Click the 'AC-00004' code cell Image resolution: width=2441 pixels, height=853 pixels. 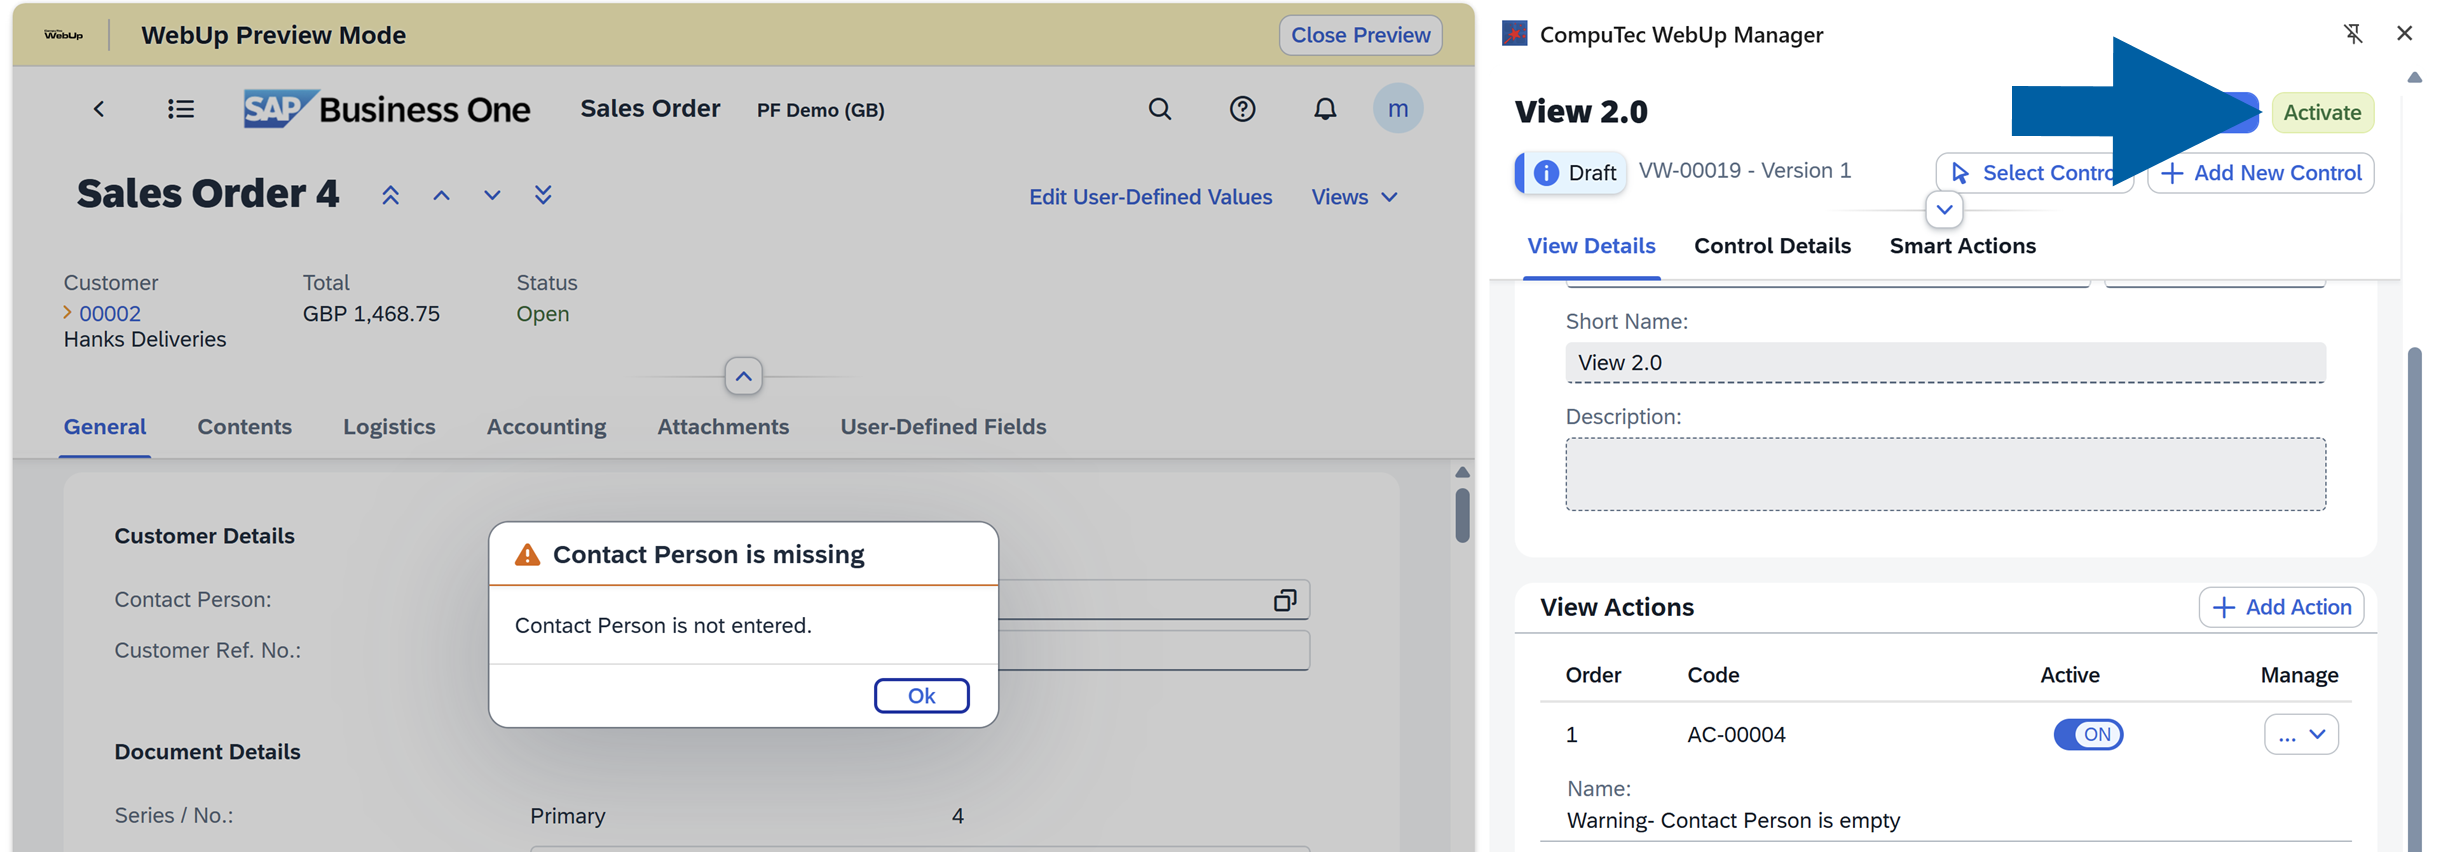coord(1736,735)
